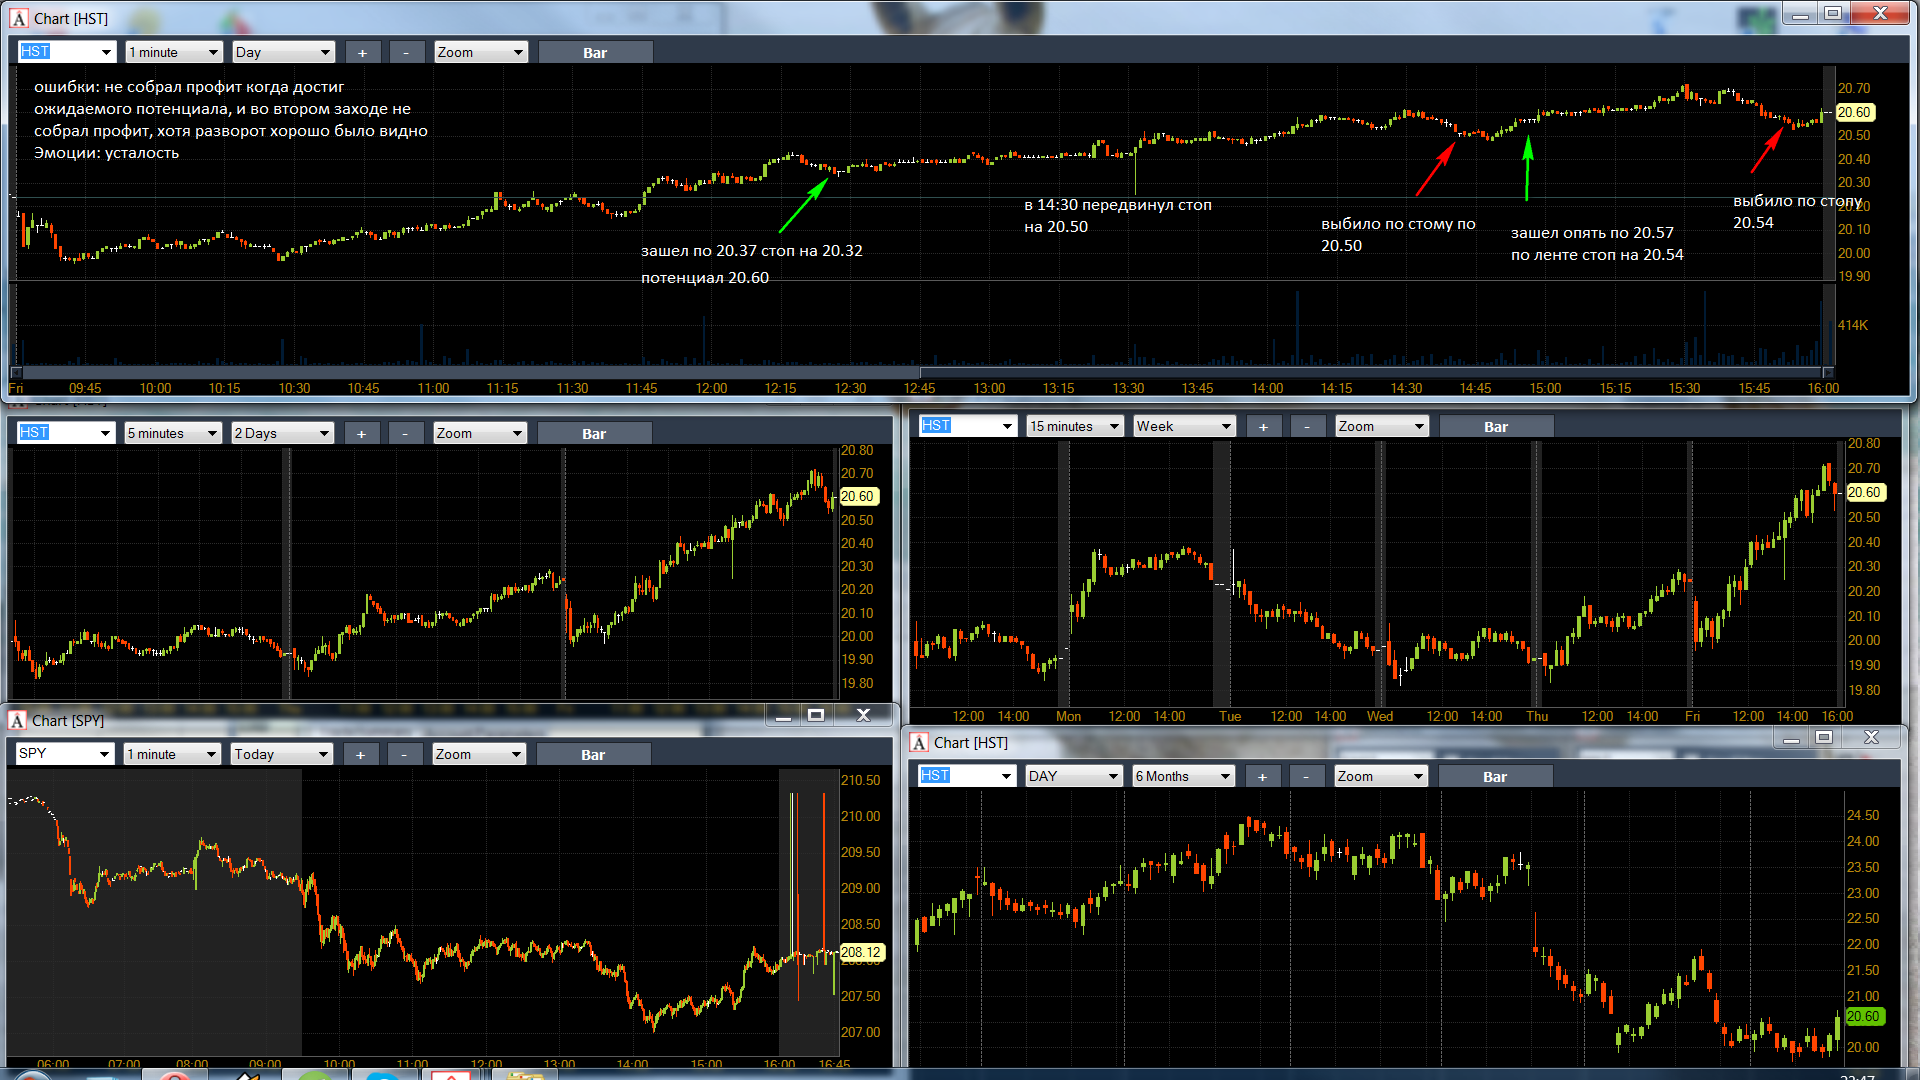This screenshot has height=1080, width=1920.
Task: Open the '6 Months' range dropdown
Action: pos(1184,776)
